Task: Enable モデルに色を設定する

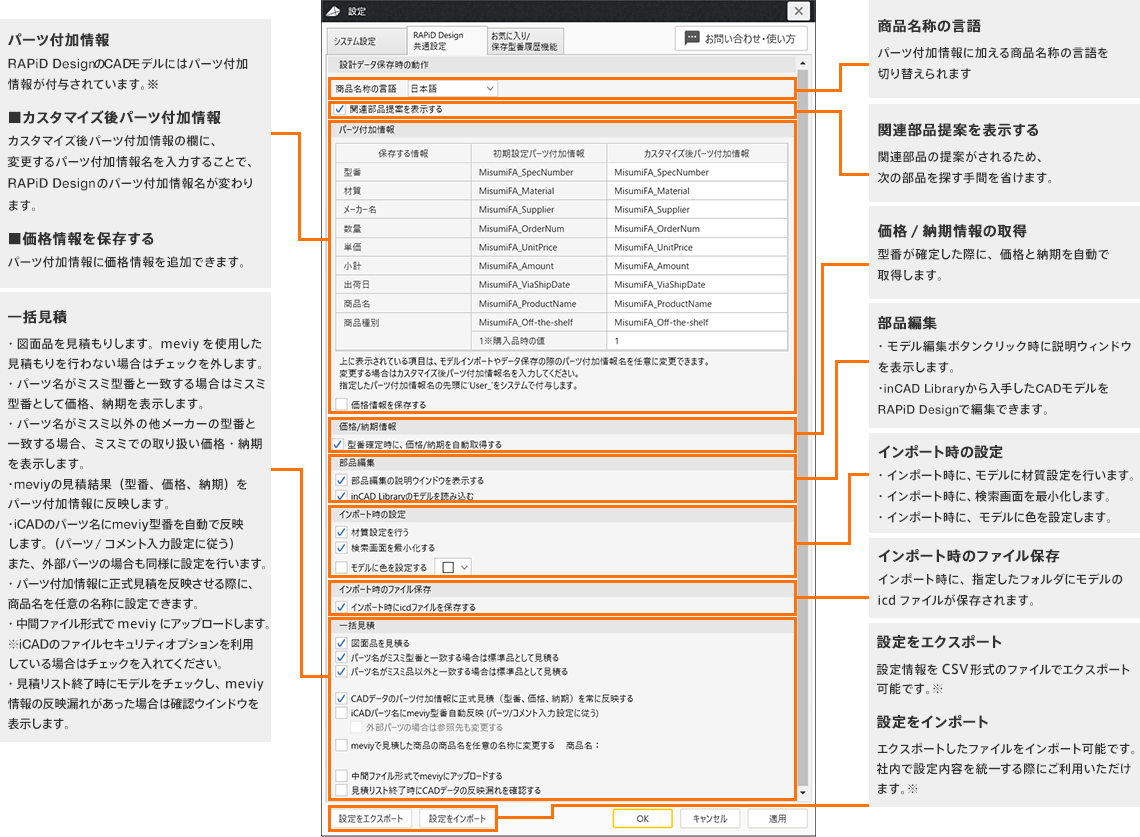Action: coord(340,567)
